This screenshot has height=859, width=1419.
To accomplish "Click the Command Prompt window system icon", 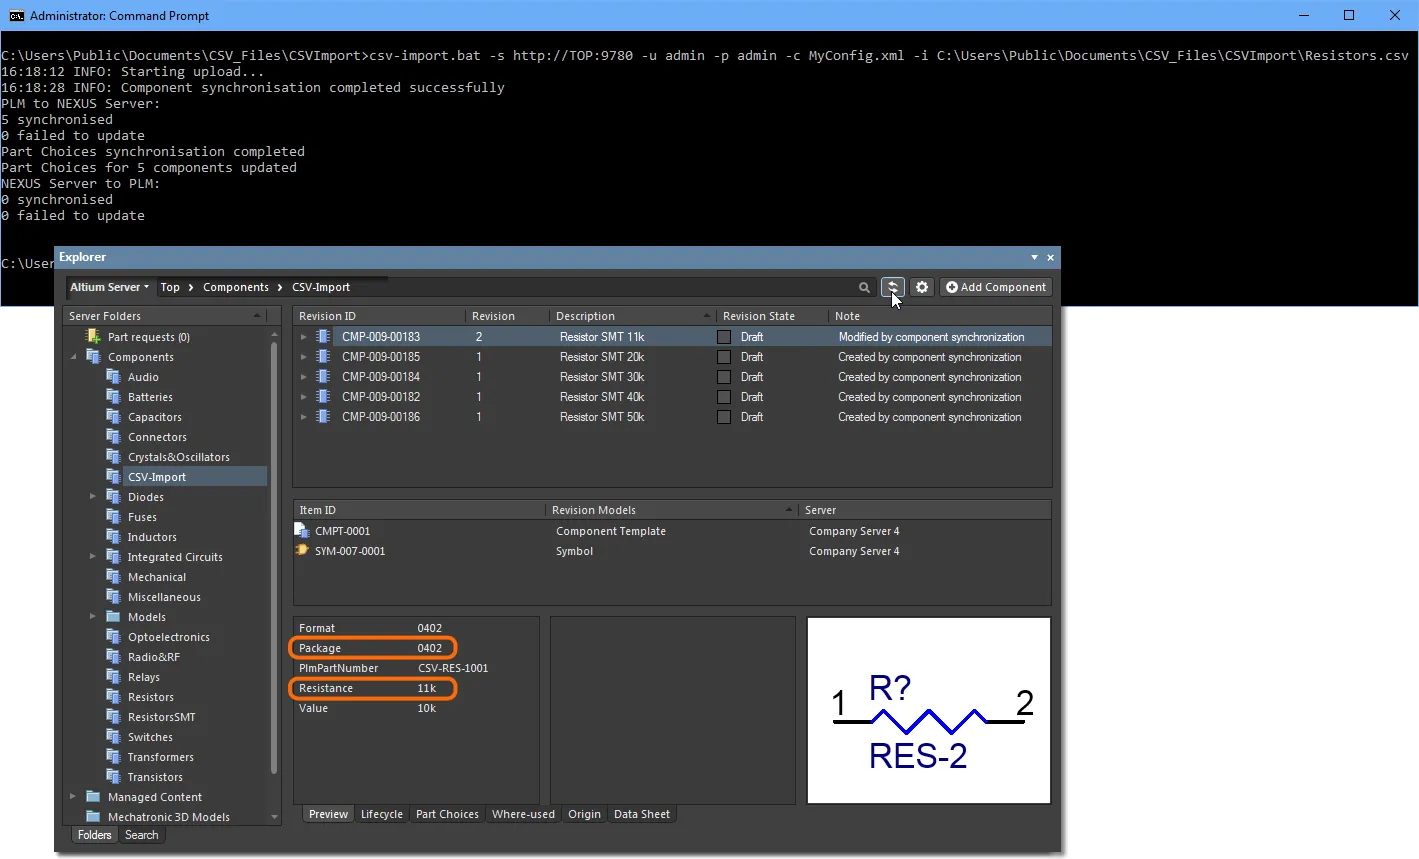I will pos(16,15).
